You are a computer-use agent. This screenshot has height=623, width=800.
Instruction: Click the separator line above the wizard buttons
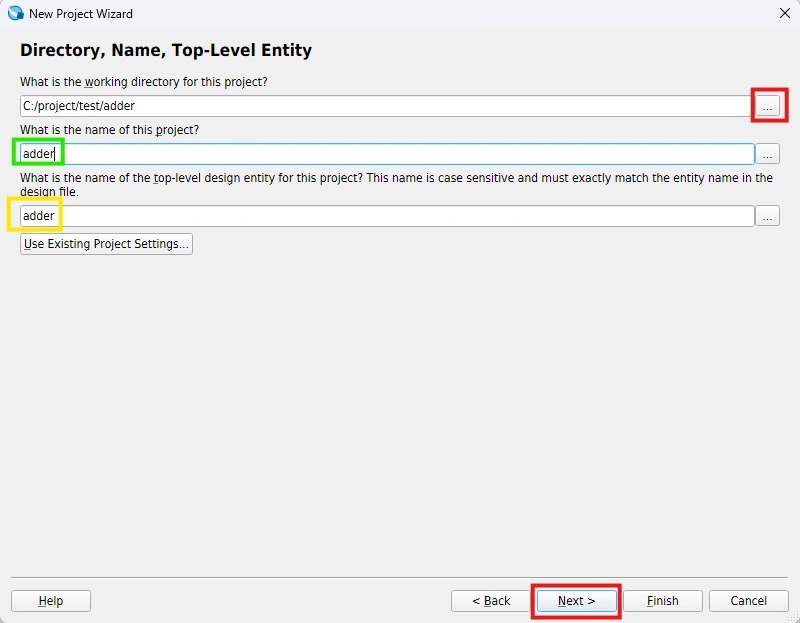point(400,577)
